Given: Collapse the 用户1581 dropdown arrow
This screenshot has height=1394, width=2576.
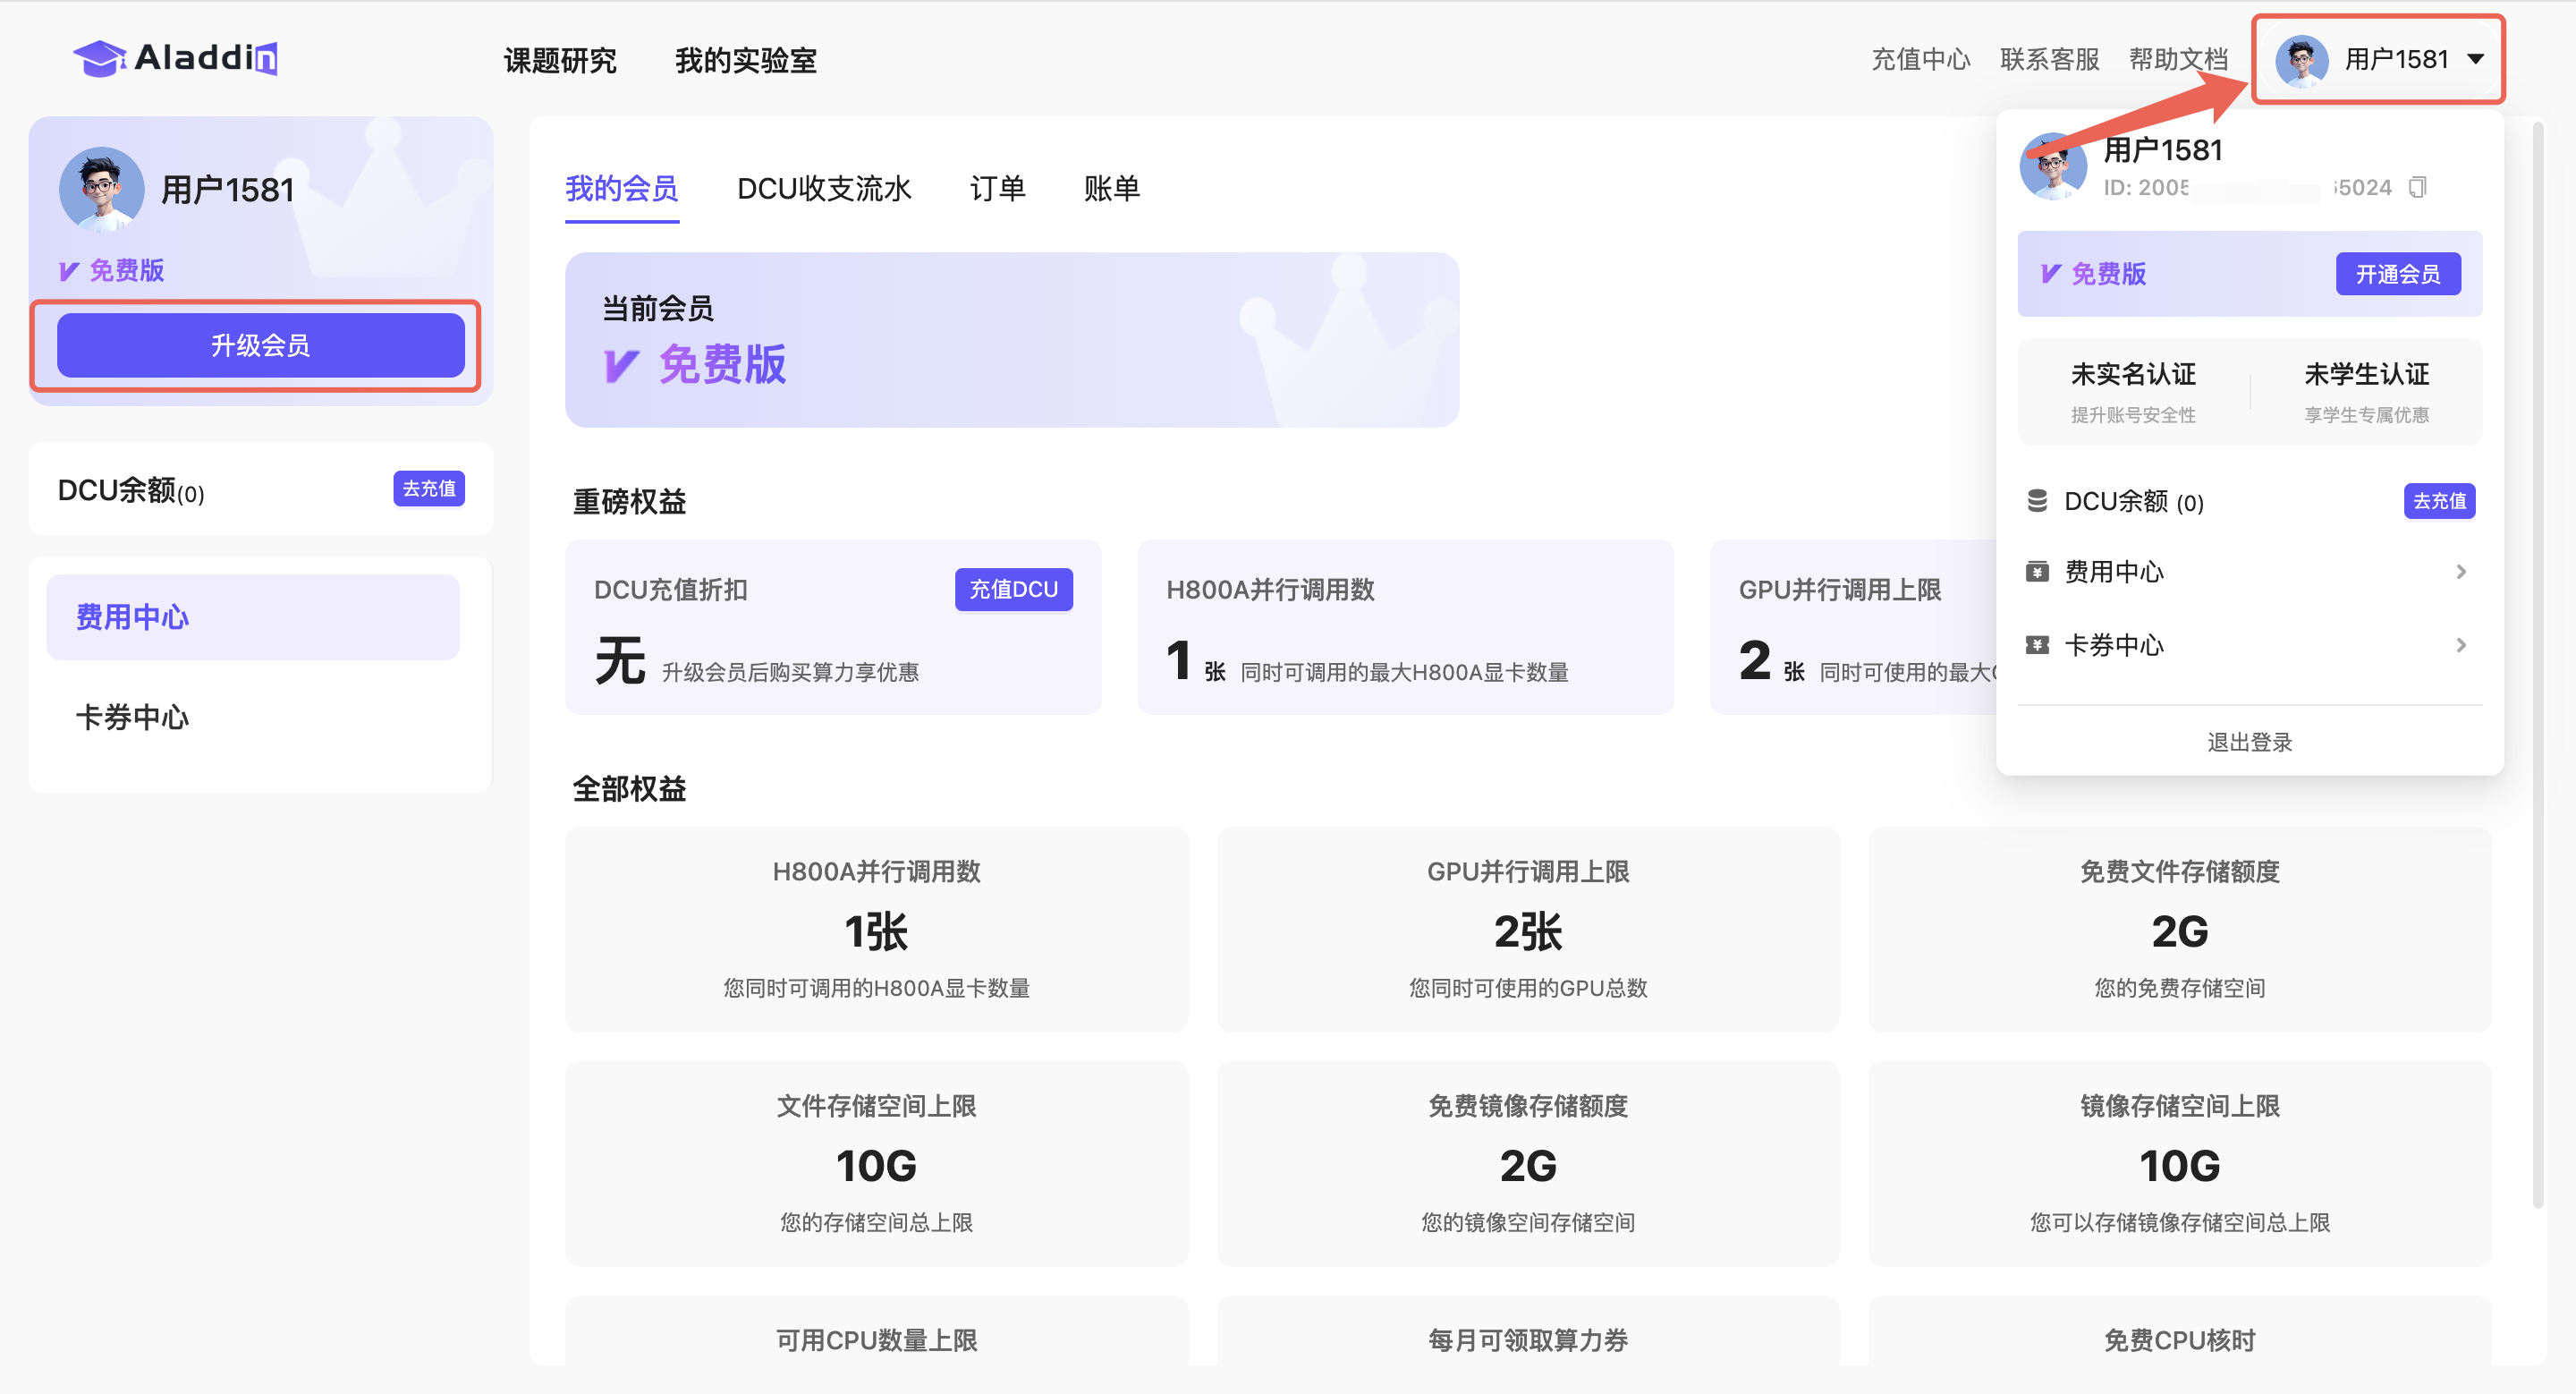Looking at the screenshot, I should click(2476, 59).
